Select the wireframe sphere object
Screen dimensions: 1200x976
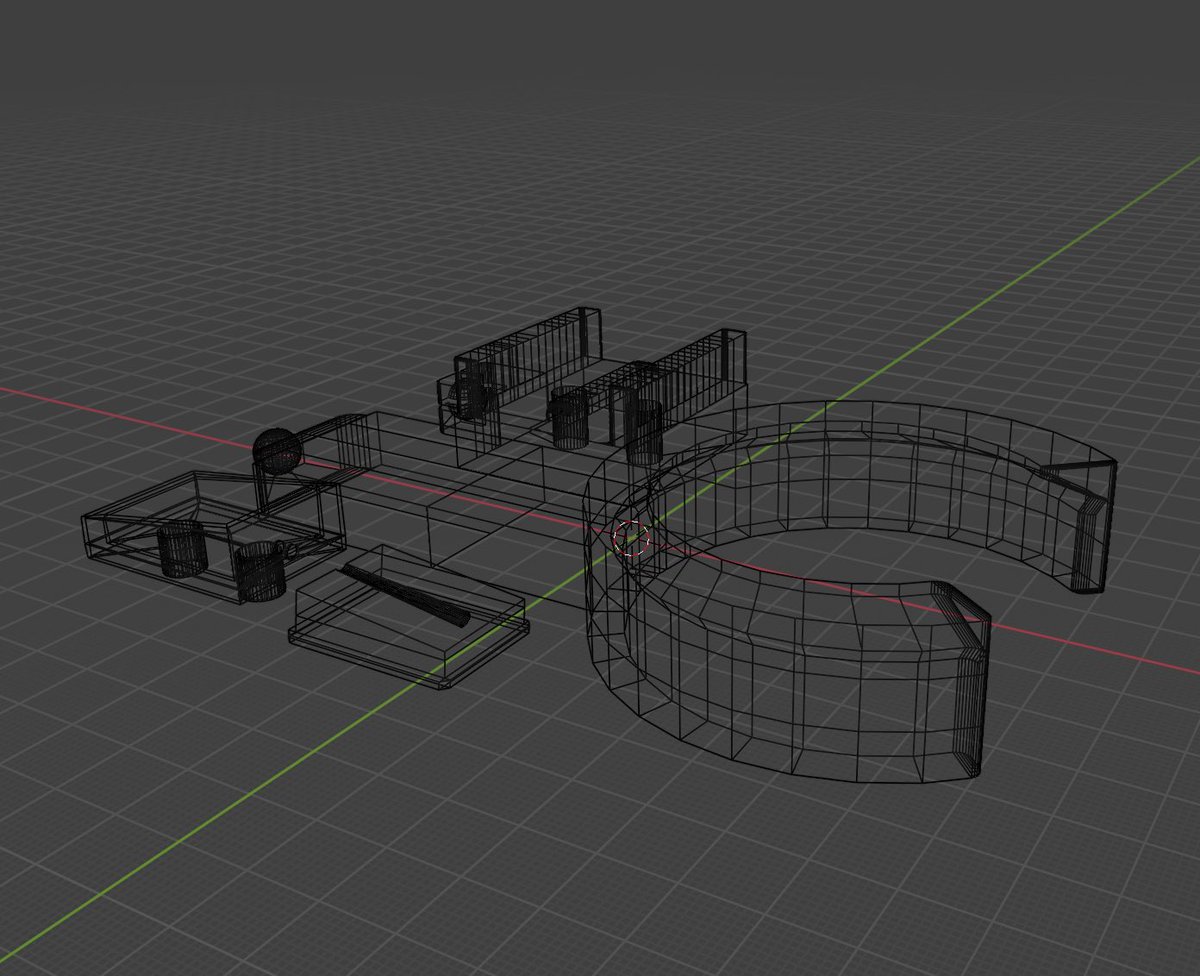[276, 451]
